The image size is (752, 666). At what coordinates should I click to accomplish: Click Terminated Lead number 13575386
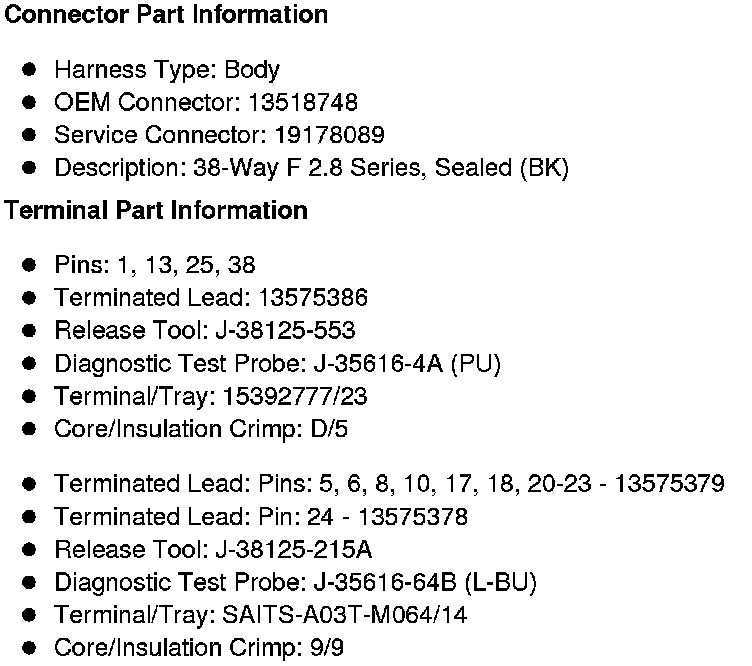click(x=313, y=297)
